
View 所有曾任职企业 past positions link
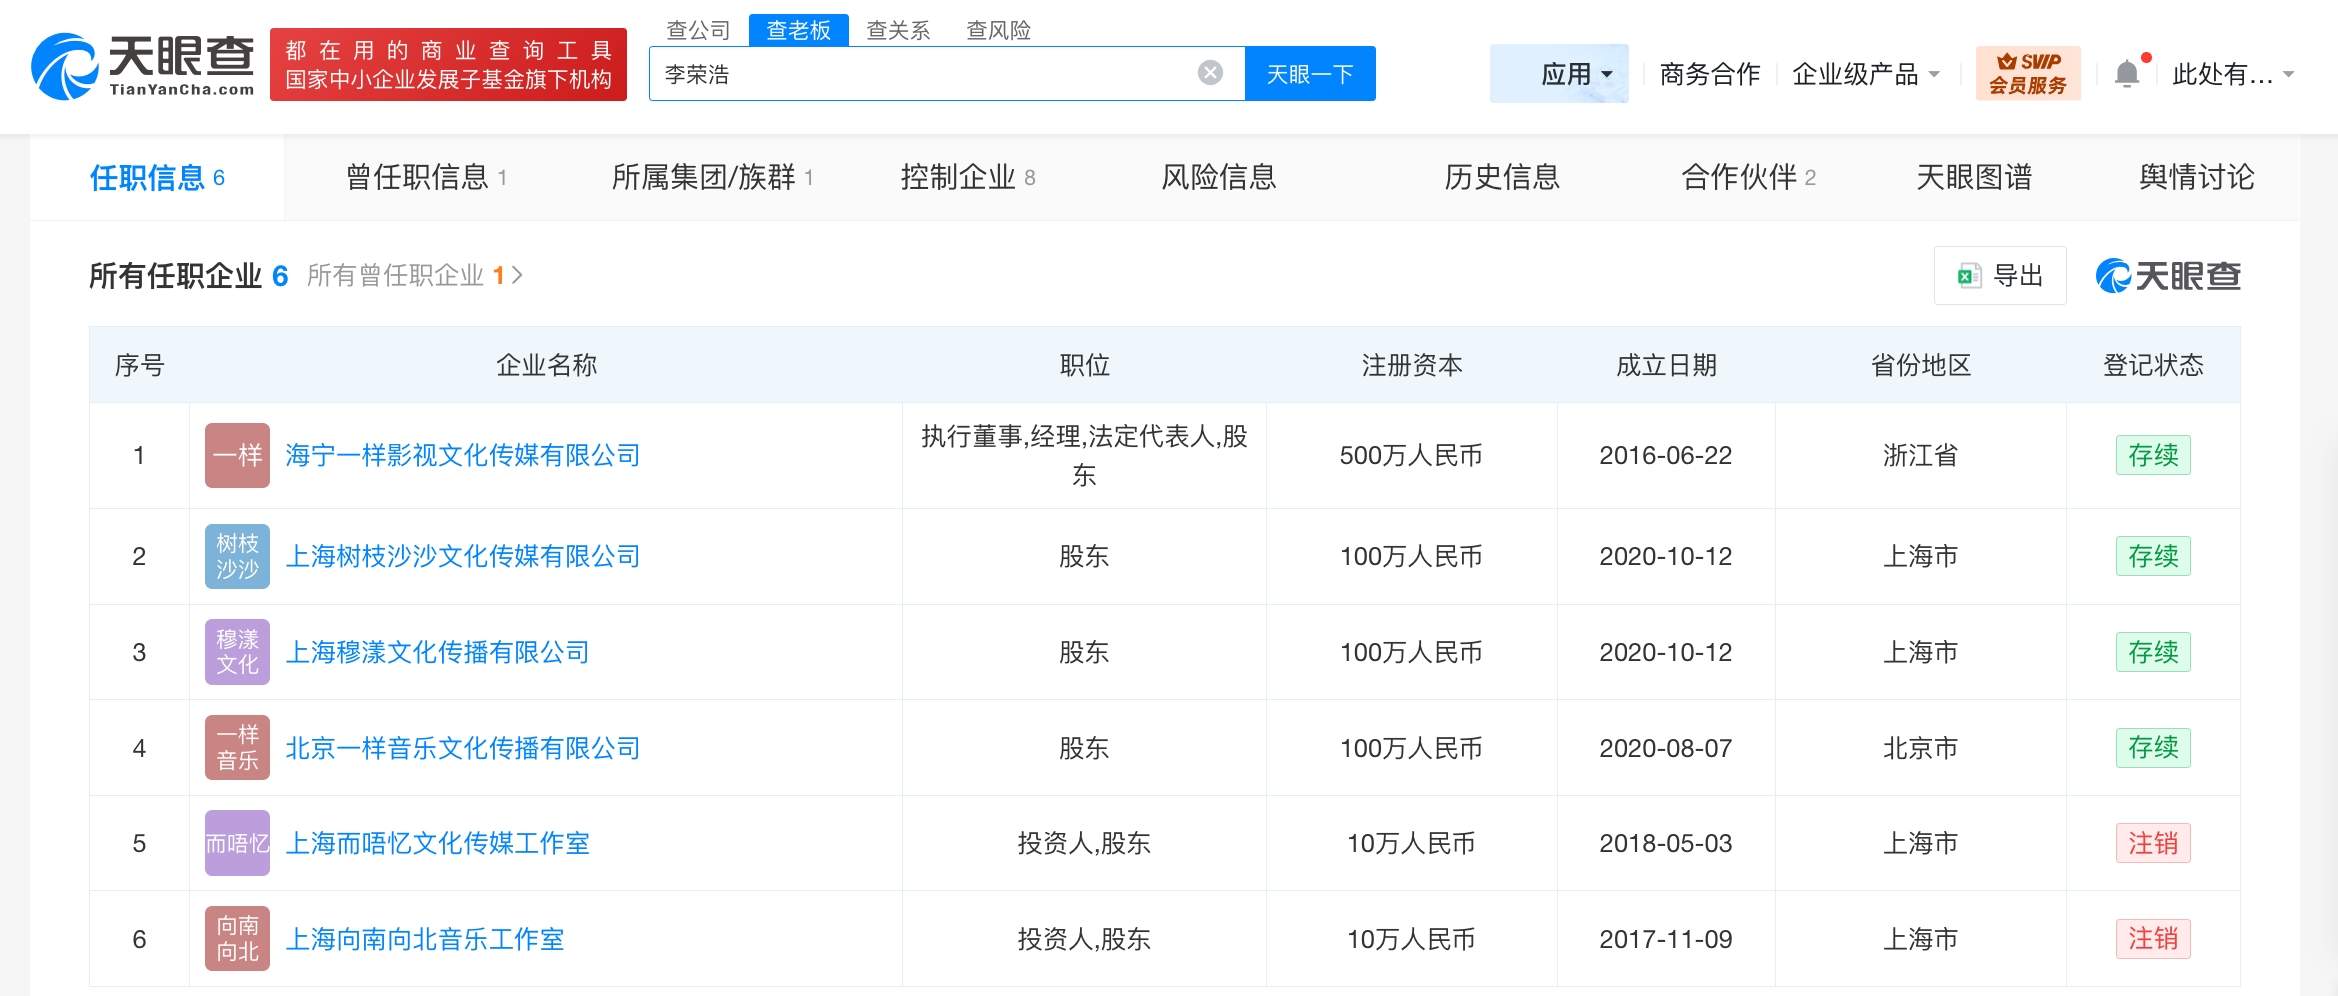[414, 276]
